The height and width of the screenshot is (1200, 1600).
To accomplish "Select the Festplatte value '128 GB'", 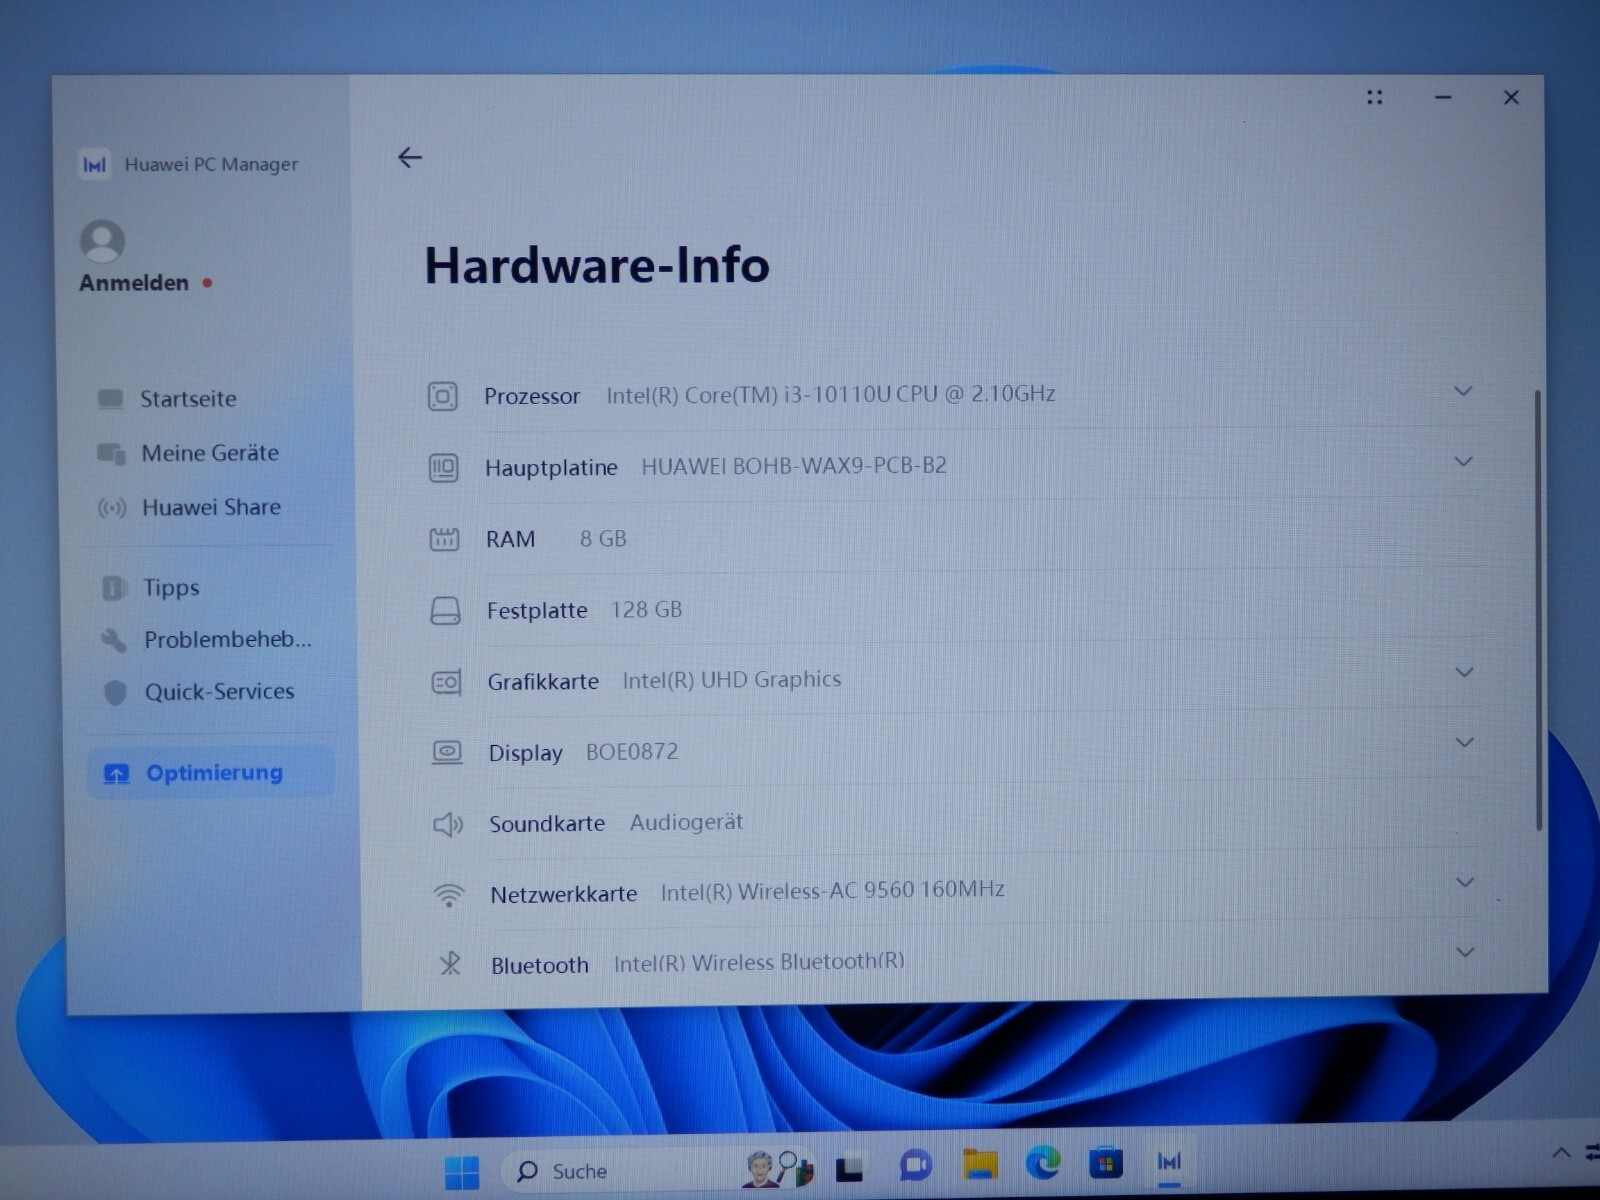I will pyautogui.click(x=646, y=610).
